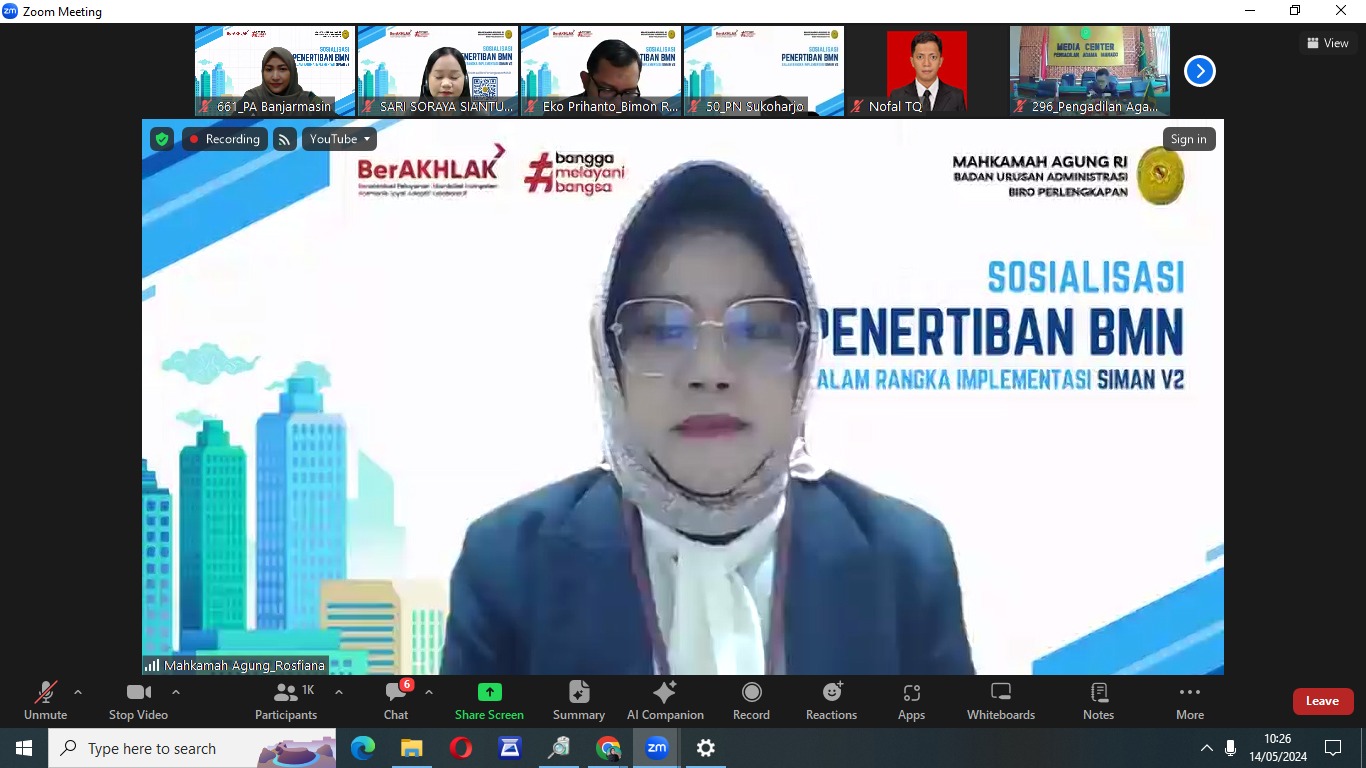Screen dimensions: 1366x768
Task: Select the Nofal TQ participant thumbnail
Action: pos(927,71)
